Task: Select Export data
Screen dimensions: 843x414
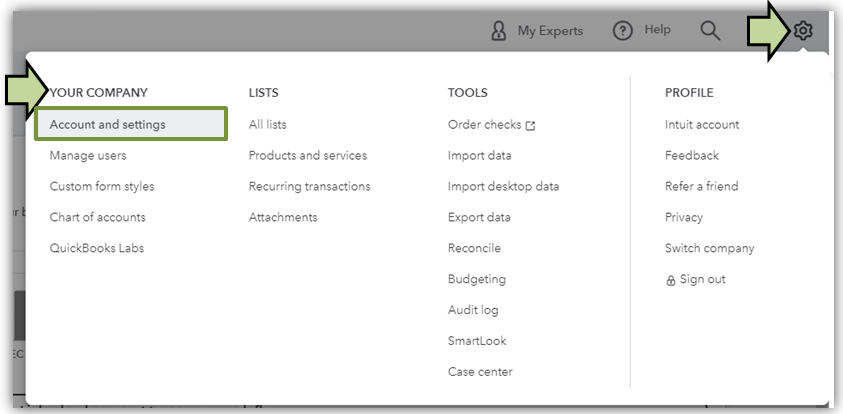Action: (x=479, y=217)
